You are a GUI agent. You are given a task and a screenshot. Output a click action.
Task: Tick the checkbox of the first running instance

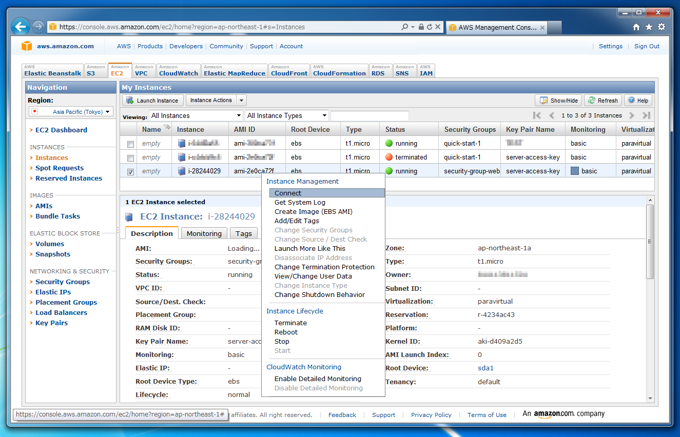130,144
